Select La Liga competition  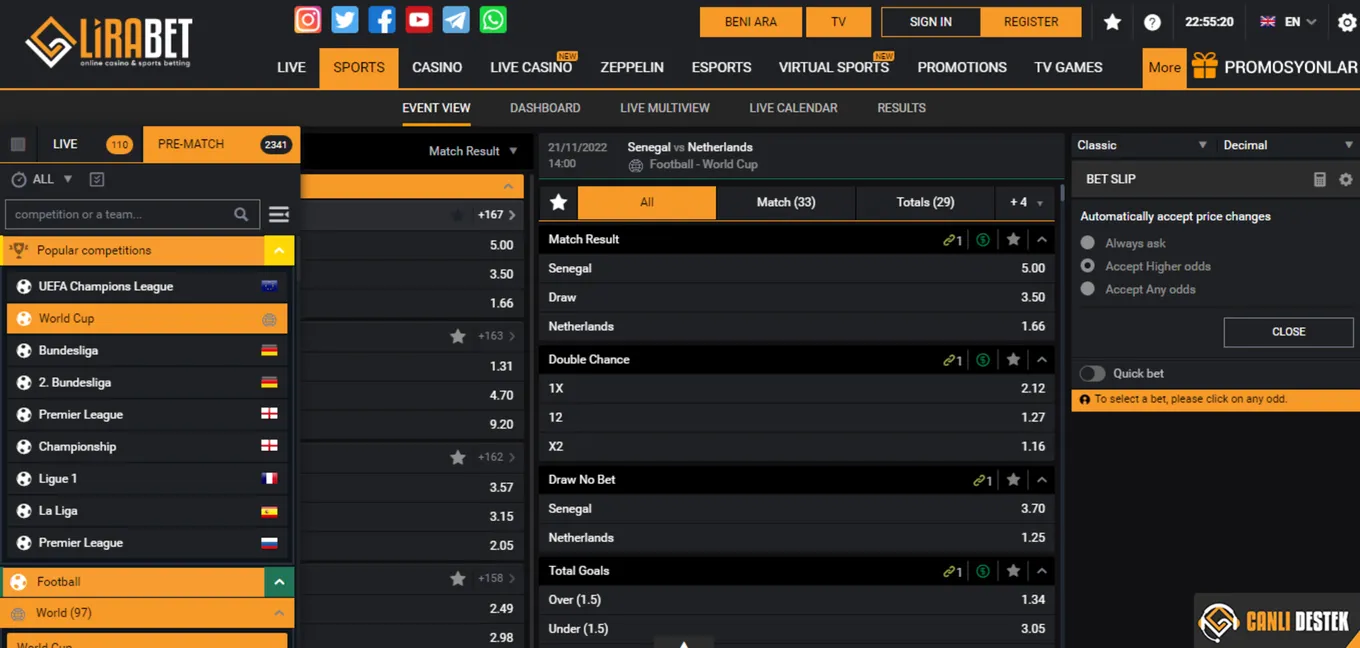click(x=147, y=511)
